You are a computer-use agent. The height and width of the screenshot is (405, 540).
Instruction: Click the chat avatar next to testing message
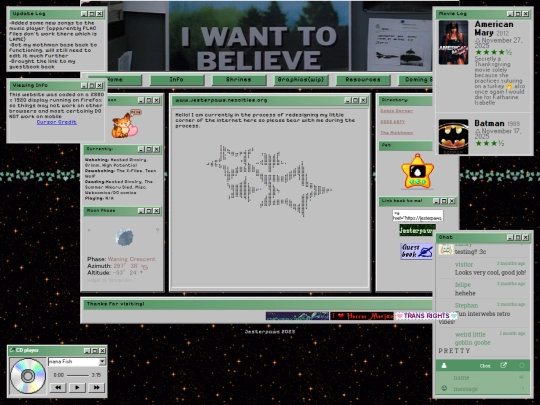click(446, 249)
